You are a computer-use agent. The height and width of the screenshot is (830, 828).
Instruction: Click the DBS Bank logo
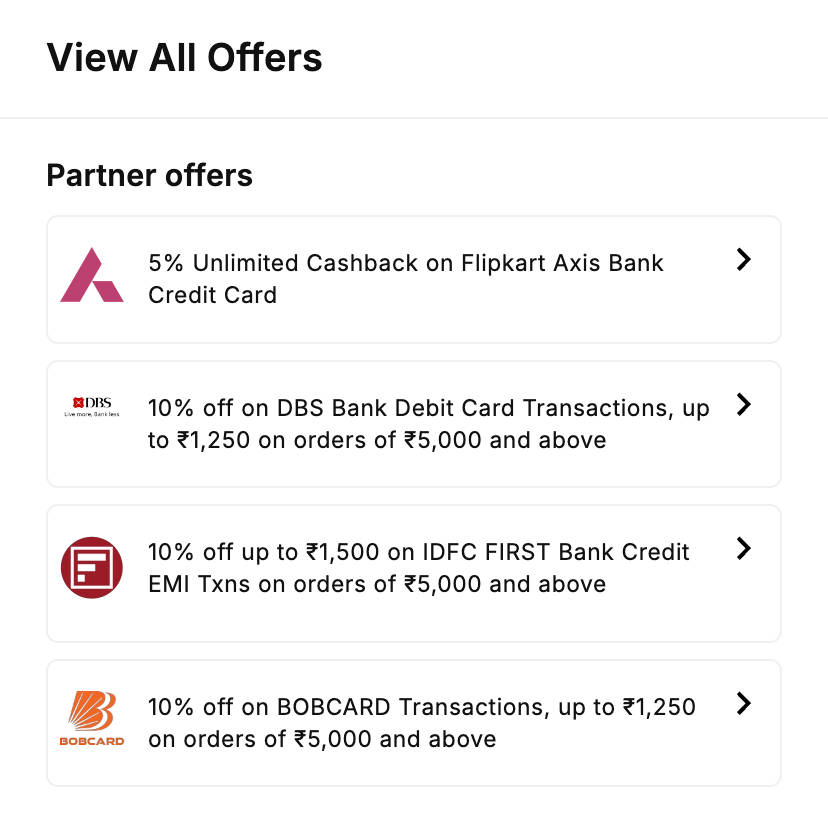92,402
